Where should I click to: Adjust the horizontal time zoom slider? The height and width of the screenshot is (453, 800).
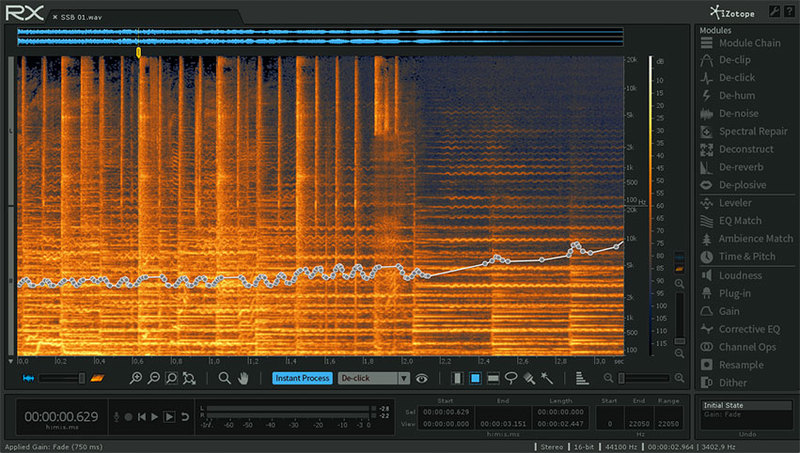[644, 378]
